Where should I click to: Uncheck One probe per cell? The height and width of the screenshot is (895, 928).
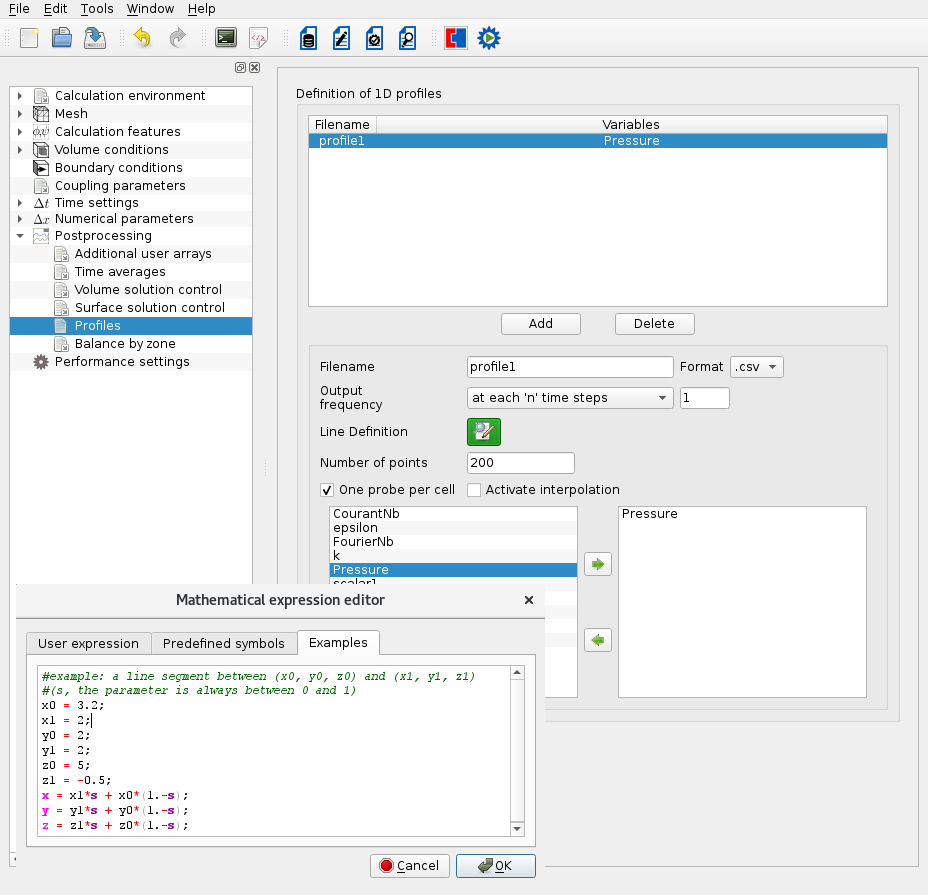coord(327,490)
